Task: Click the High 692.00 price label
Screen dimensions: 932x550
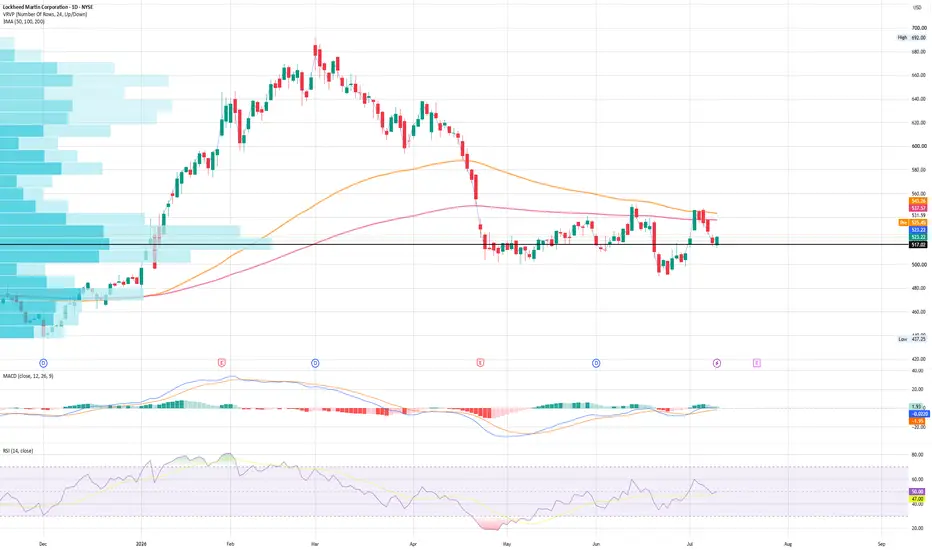Action: click(x=912, y=37)
